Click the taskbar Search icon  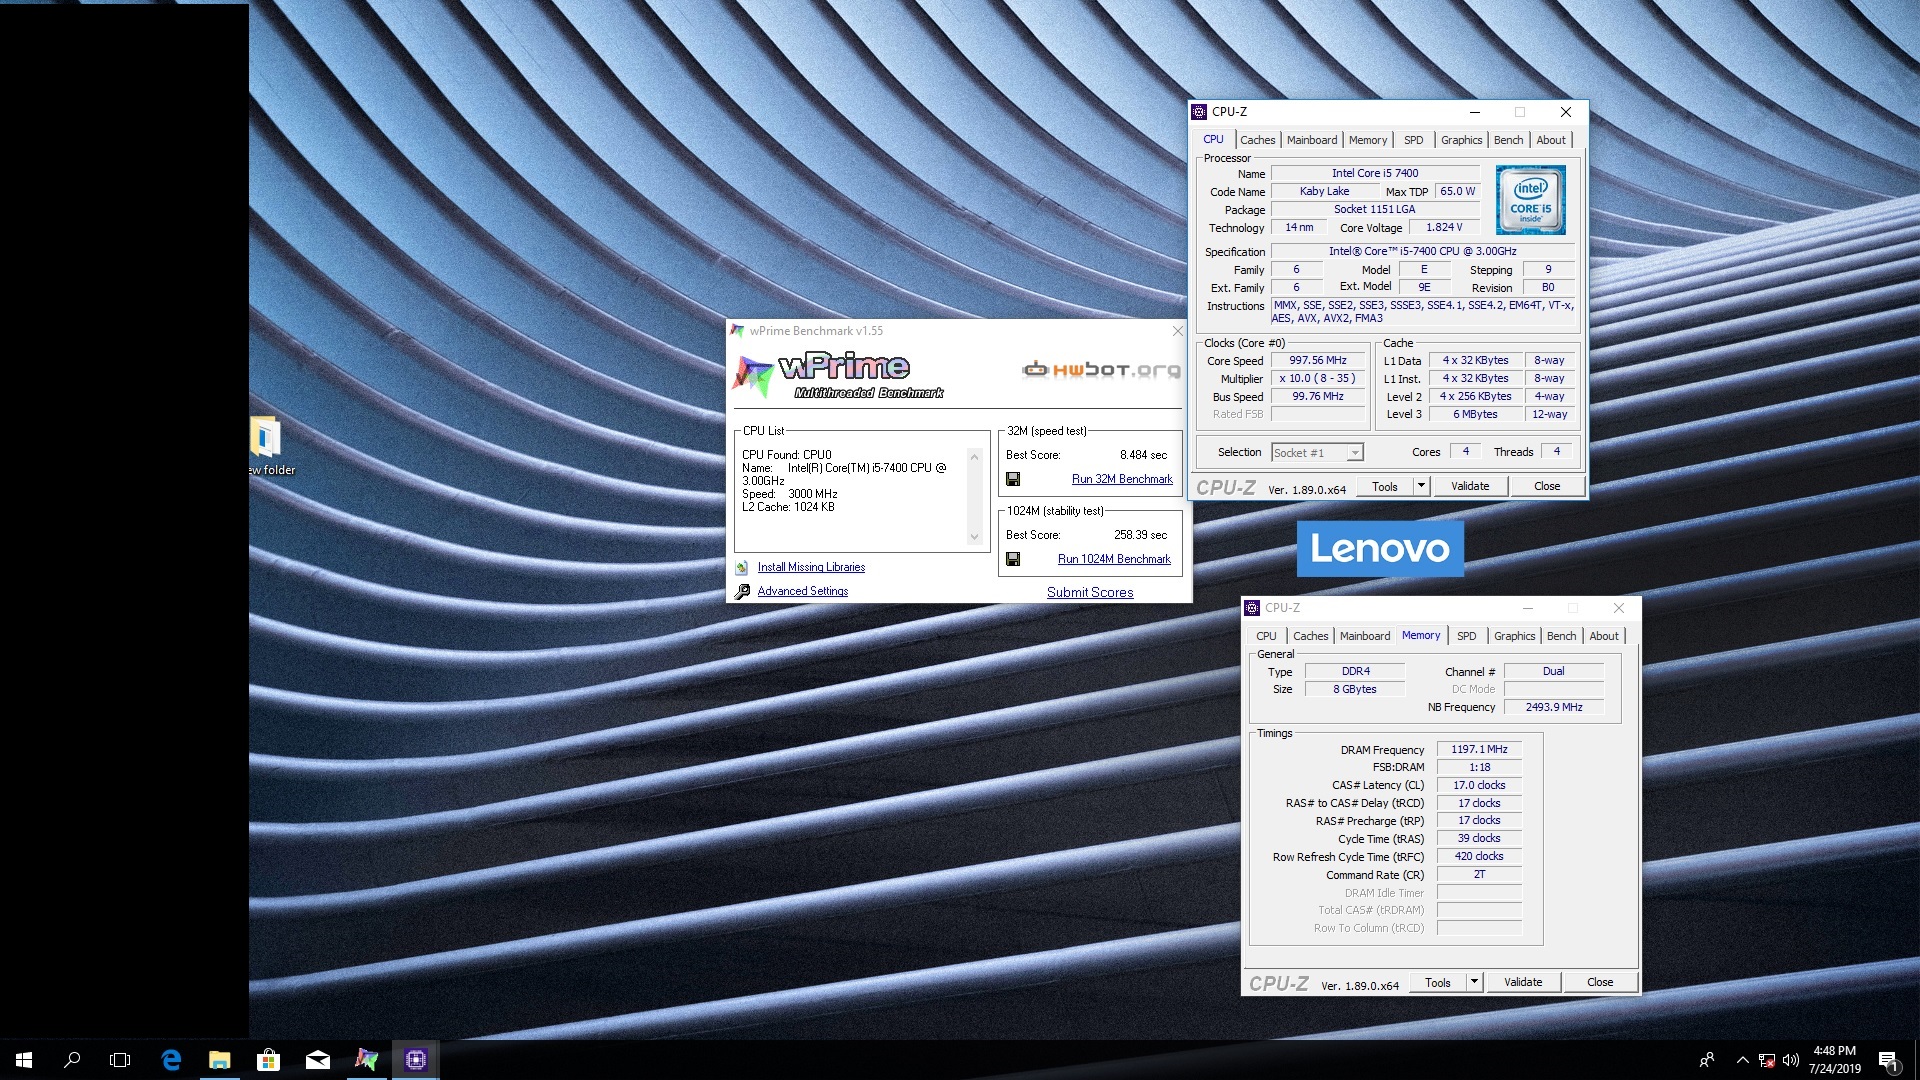click(x=72, y=1060)
